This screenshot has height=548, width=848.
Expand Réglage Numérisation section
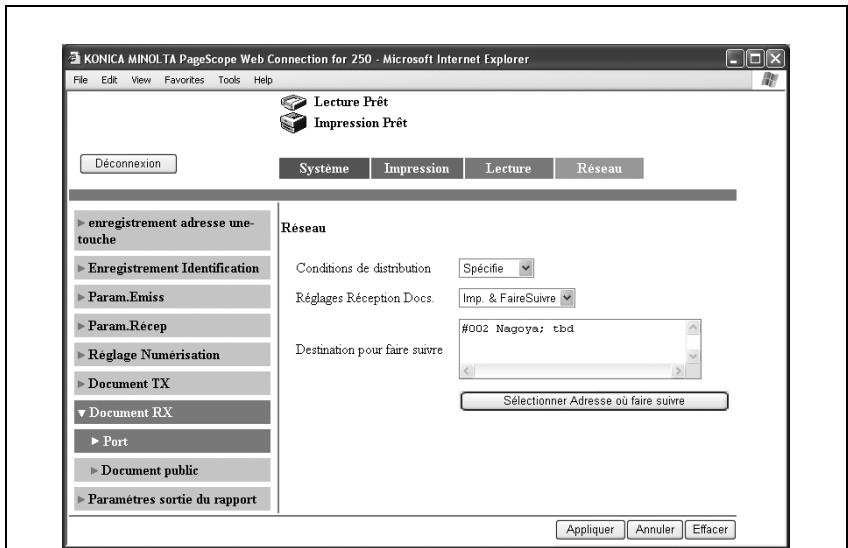[x=172, y=355]
